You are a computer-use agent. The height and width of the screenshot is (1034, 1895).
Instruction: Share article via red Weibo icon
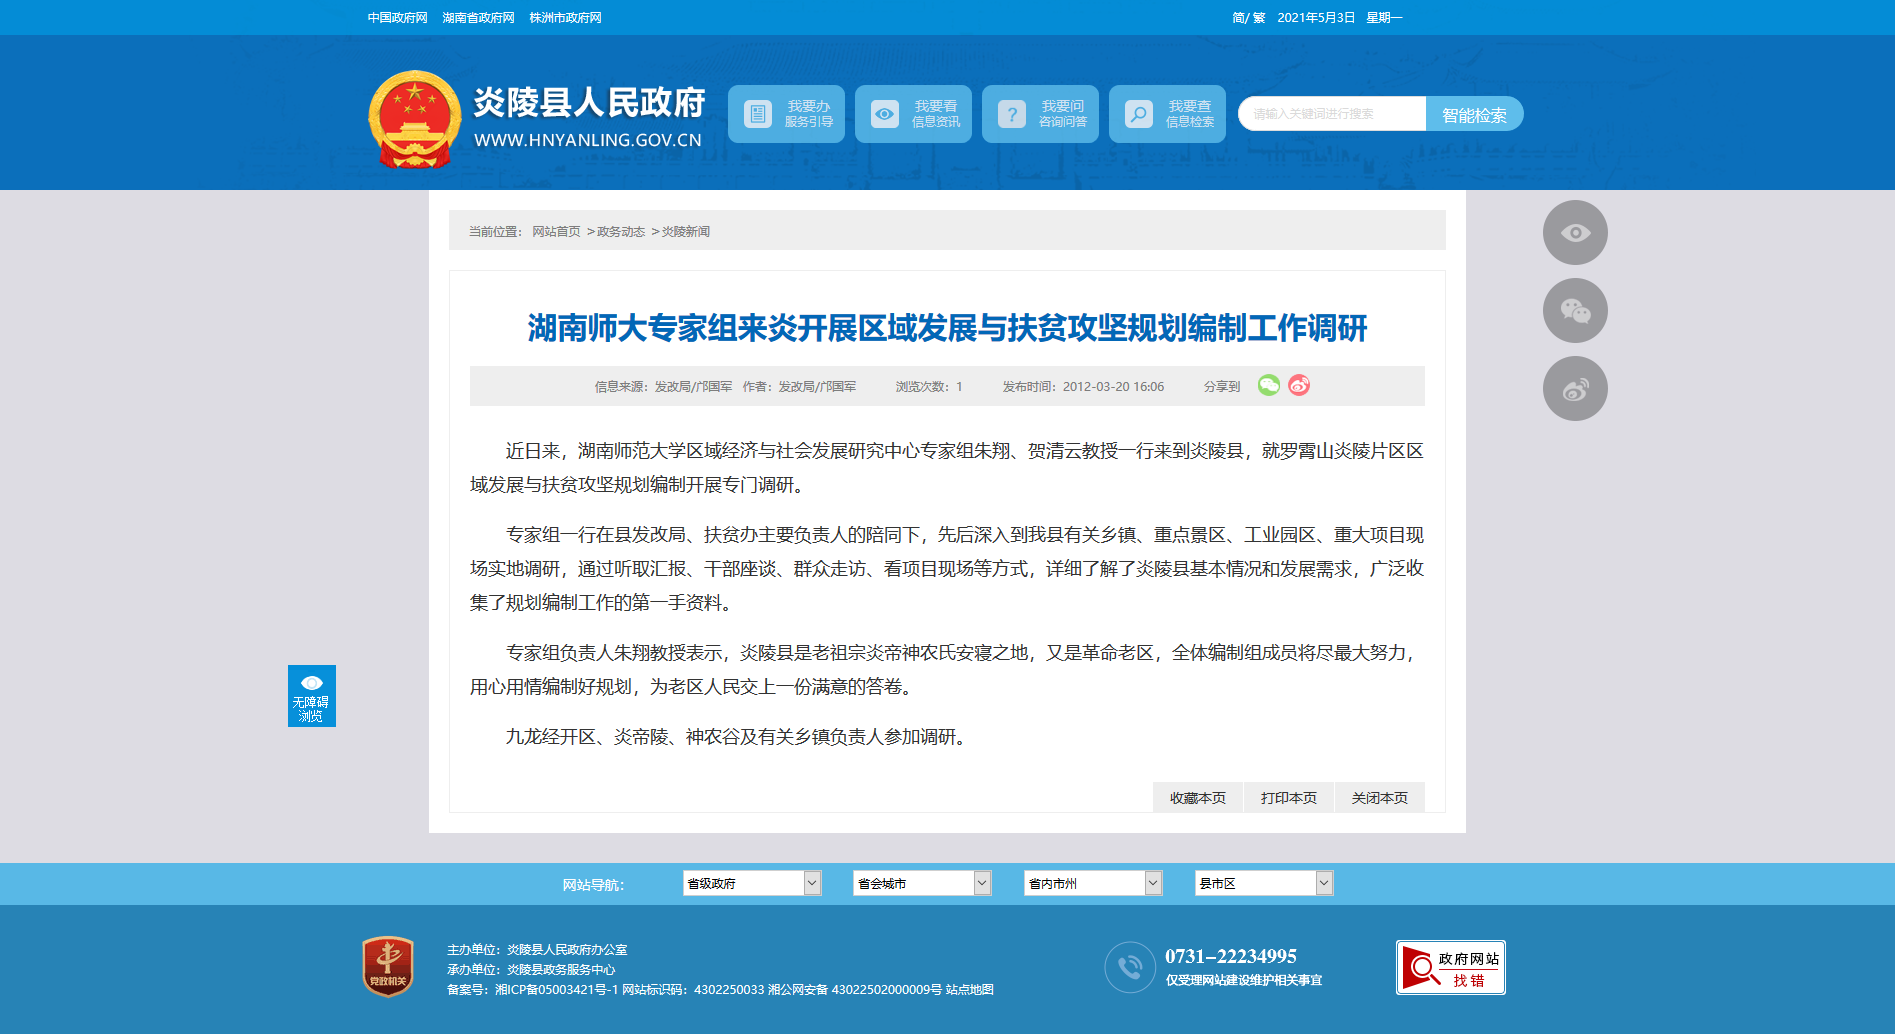coord(1299,386)
